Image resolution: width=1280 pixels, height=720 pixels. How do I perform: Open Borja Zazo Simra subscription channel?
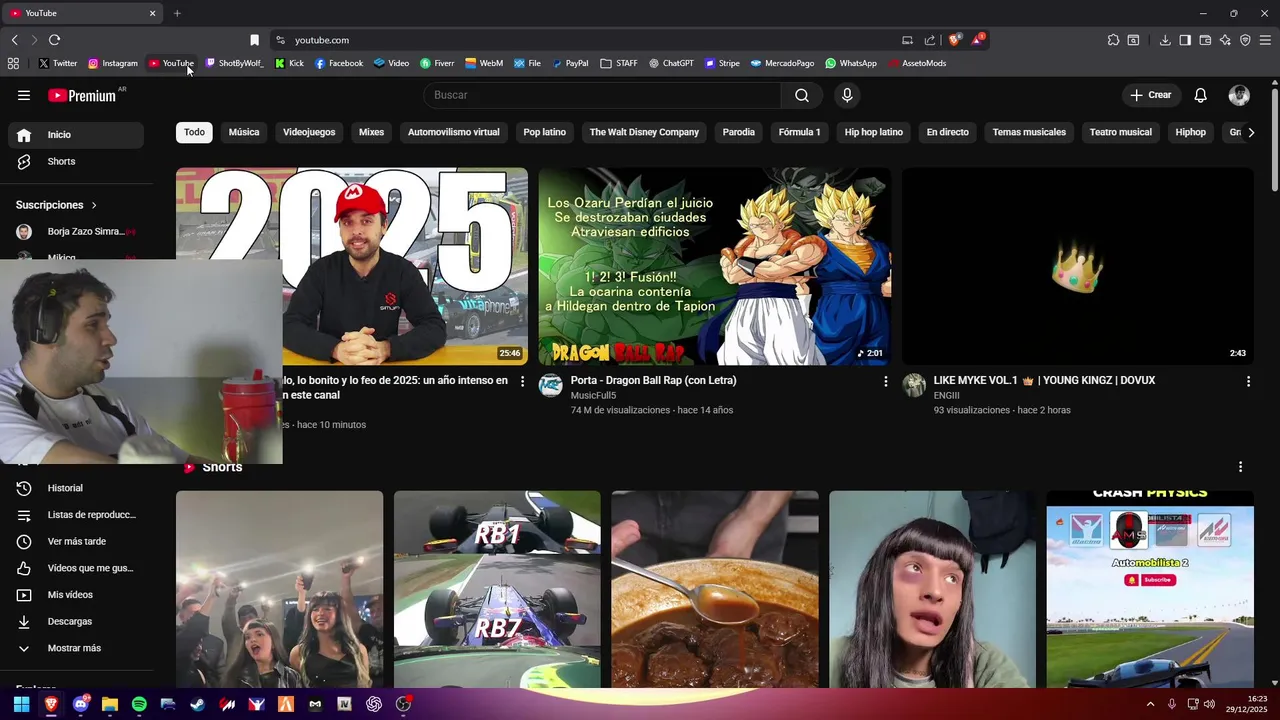click(76, 231)
